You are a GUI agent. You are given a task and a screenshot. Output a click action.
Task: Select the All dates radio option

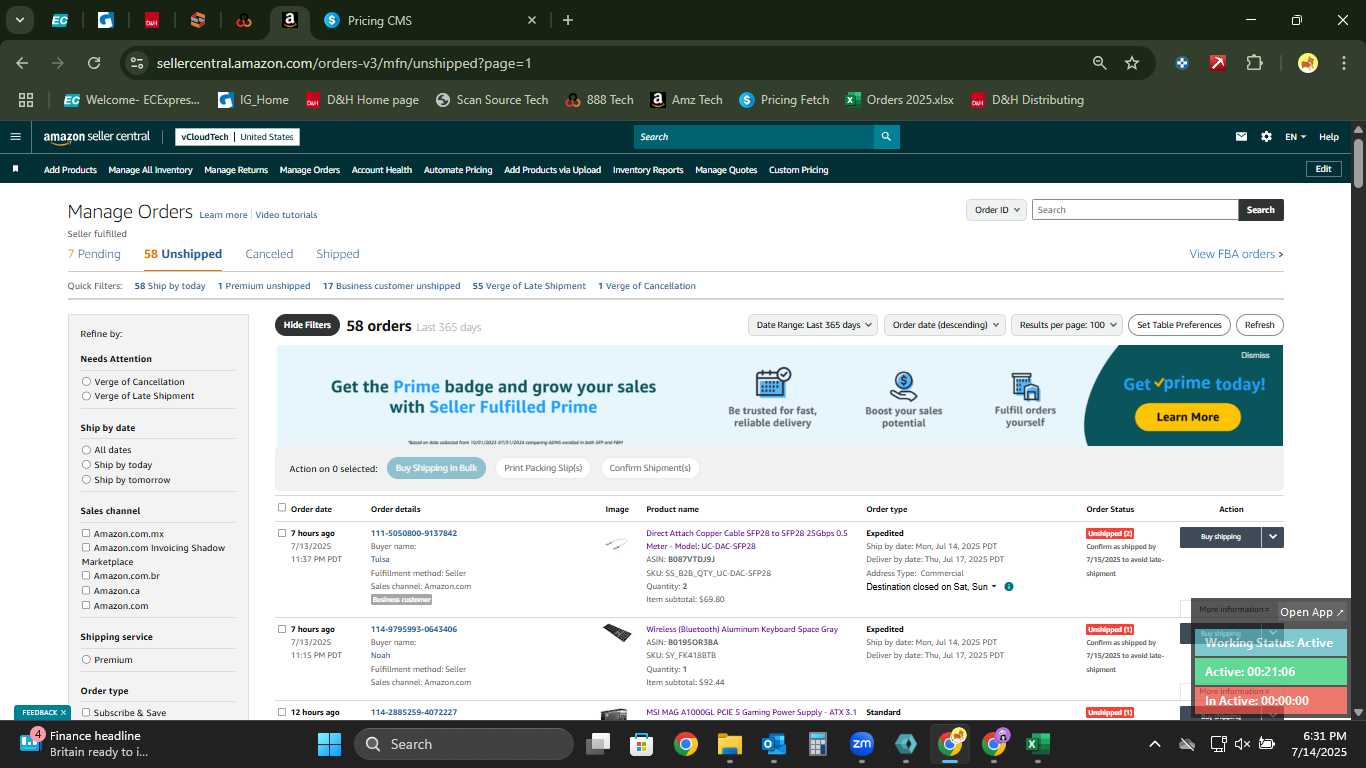tap(86, 450)
